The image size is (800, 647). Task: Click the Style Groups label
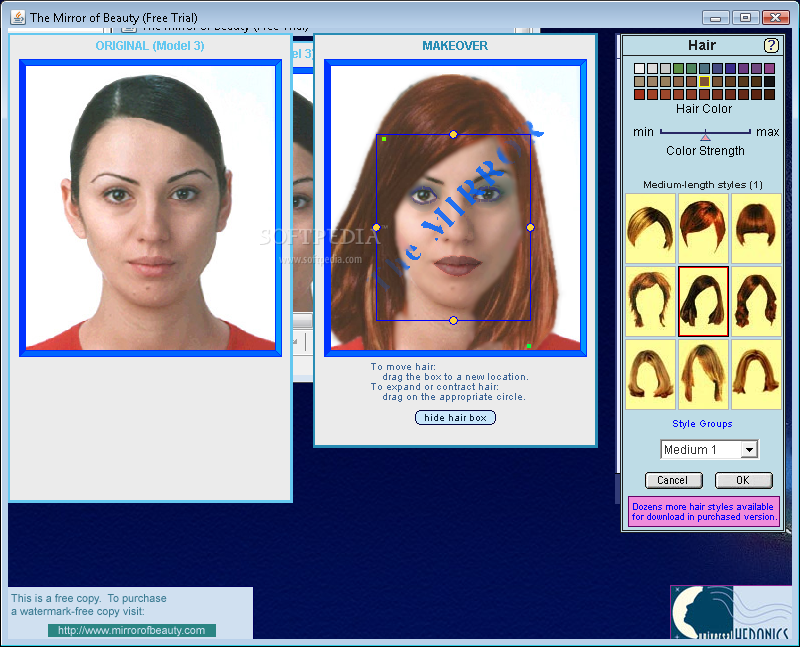(703, 424)
